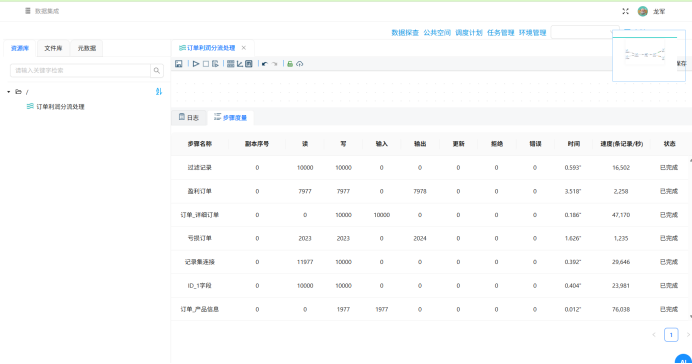Click the hamburger menu icon next to 数据集成
The width and height of the screenshot is (692, 364).
point(28,11)
